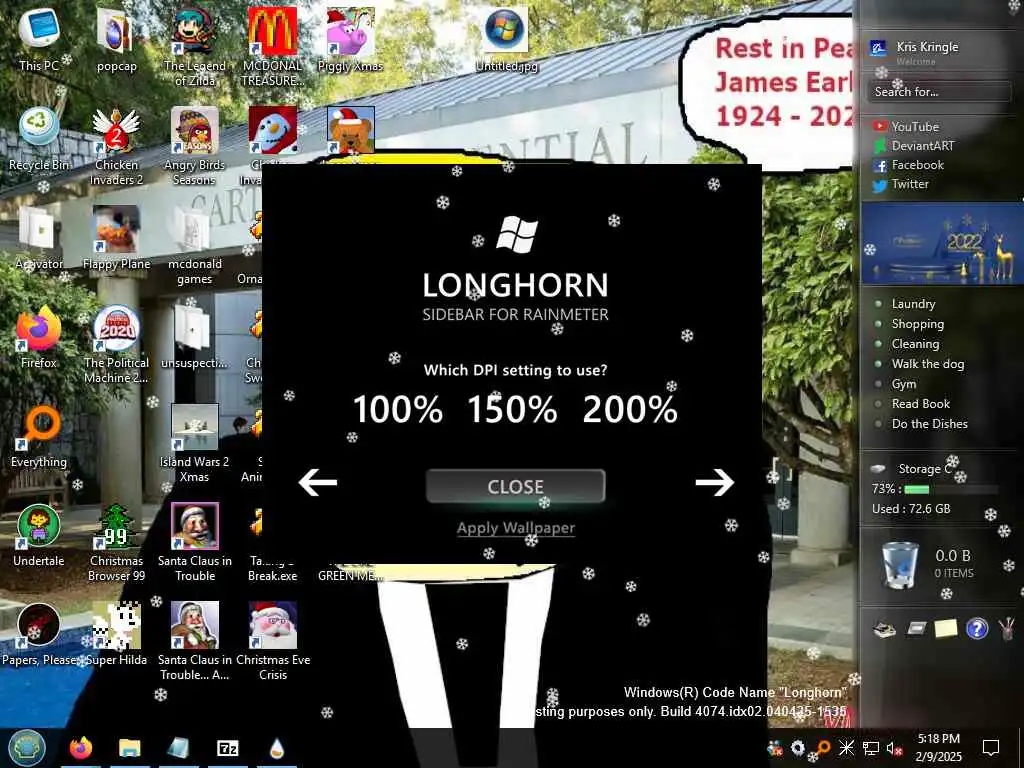Open 7-Zip from the taskbar

pos(227,748)
